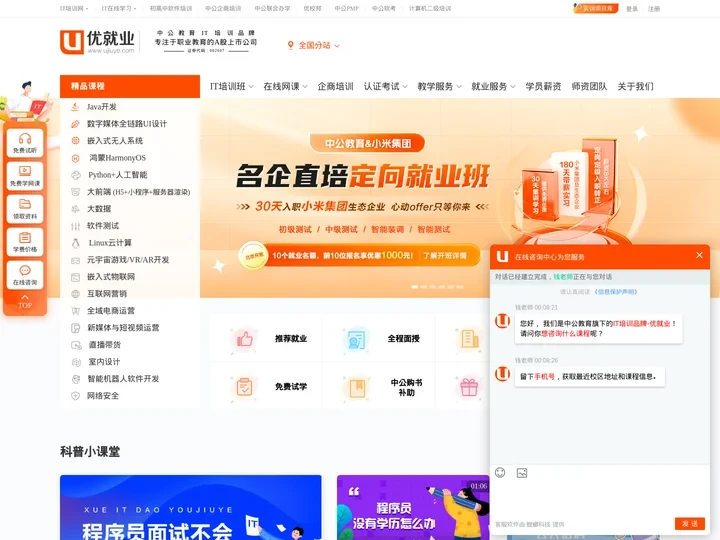The height and width of the screenshot is (540, 720).
Task: Open the 关于我们 menu item
Action: click(x=635, y=86)
